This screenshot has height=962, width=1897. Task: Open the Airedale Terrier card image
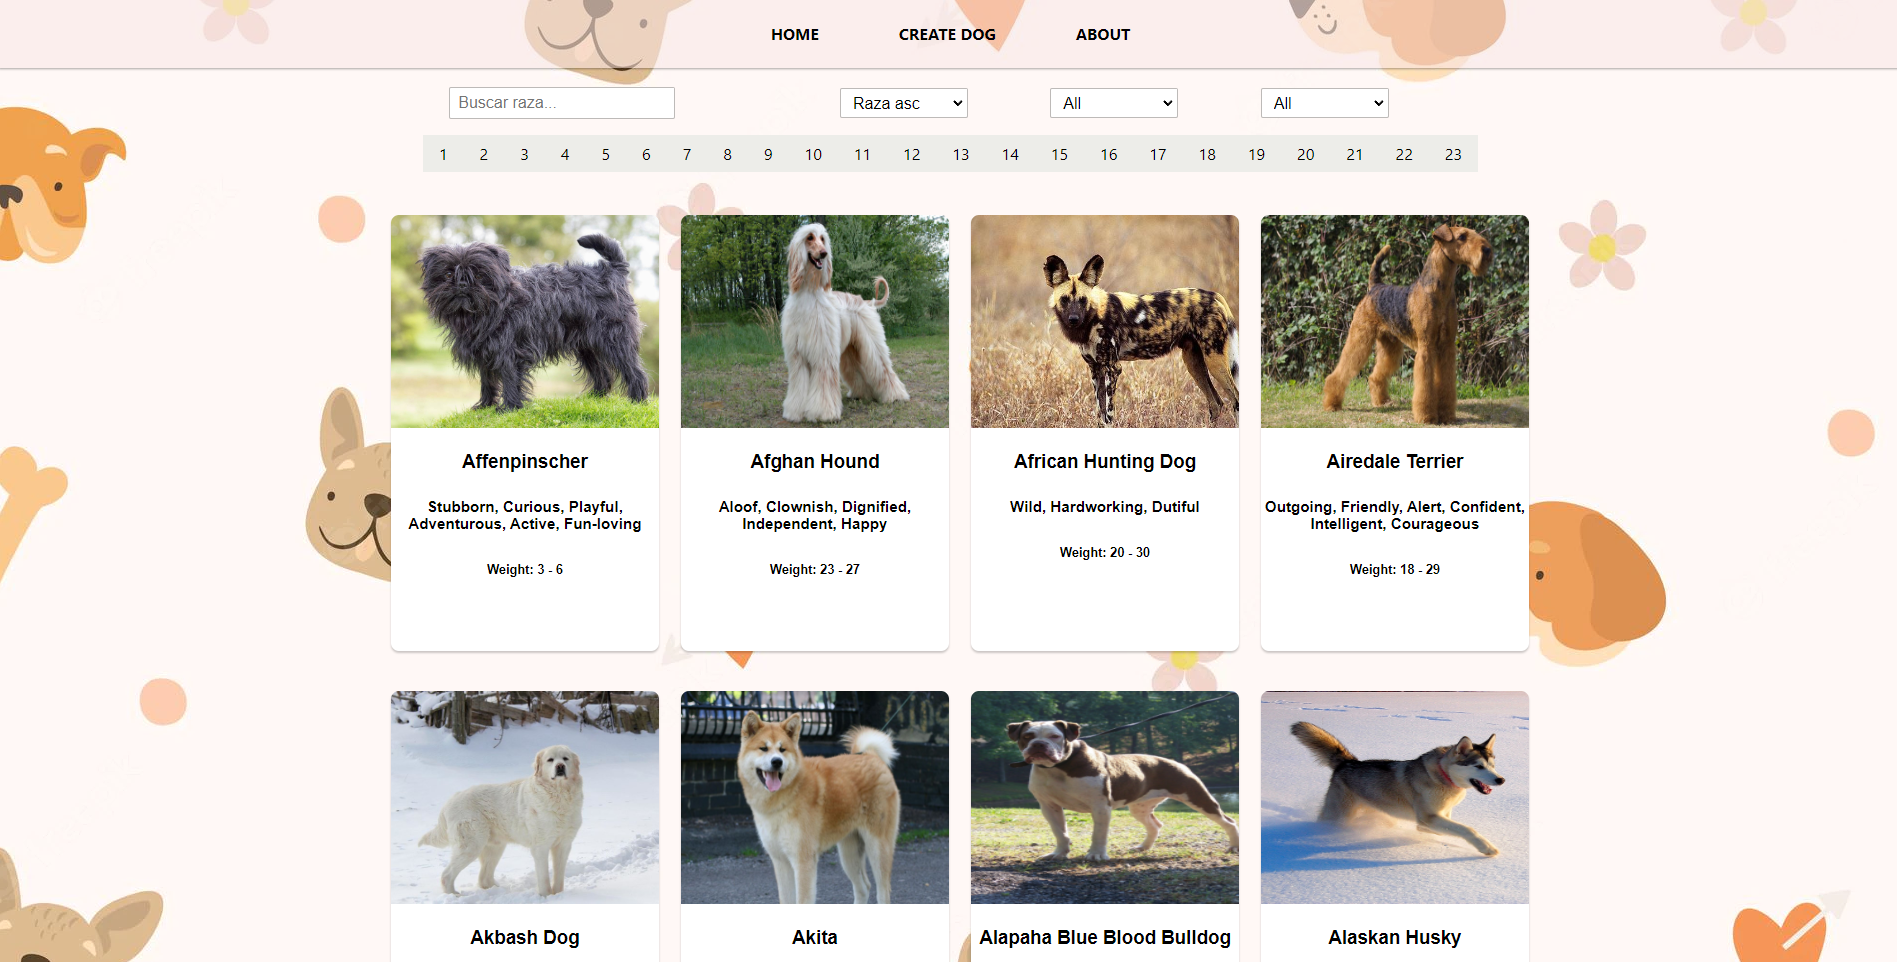1394,321
